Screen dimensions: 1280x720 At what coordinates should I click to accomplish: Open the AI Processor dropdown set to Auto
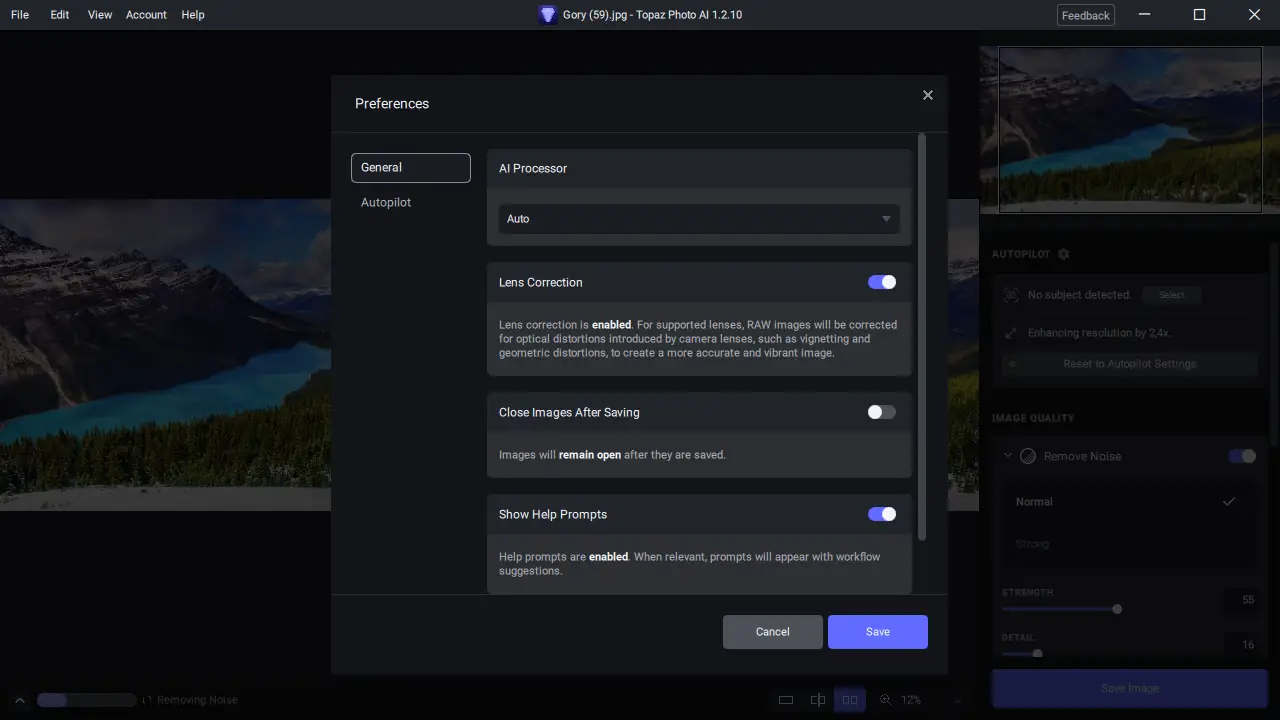(699, 219)
